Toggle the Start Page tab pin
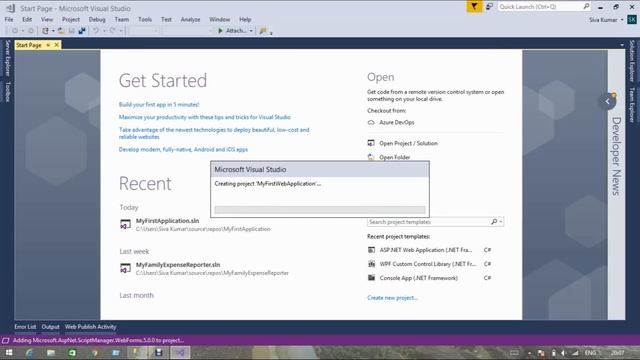Screen dimensions: 640x360 coord(48,45)
